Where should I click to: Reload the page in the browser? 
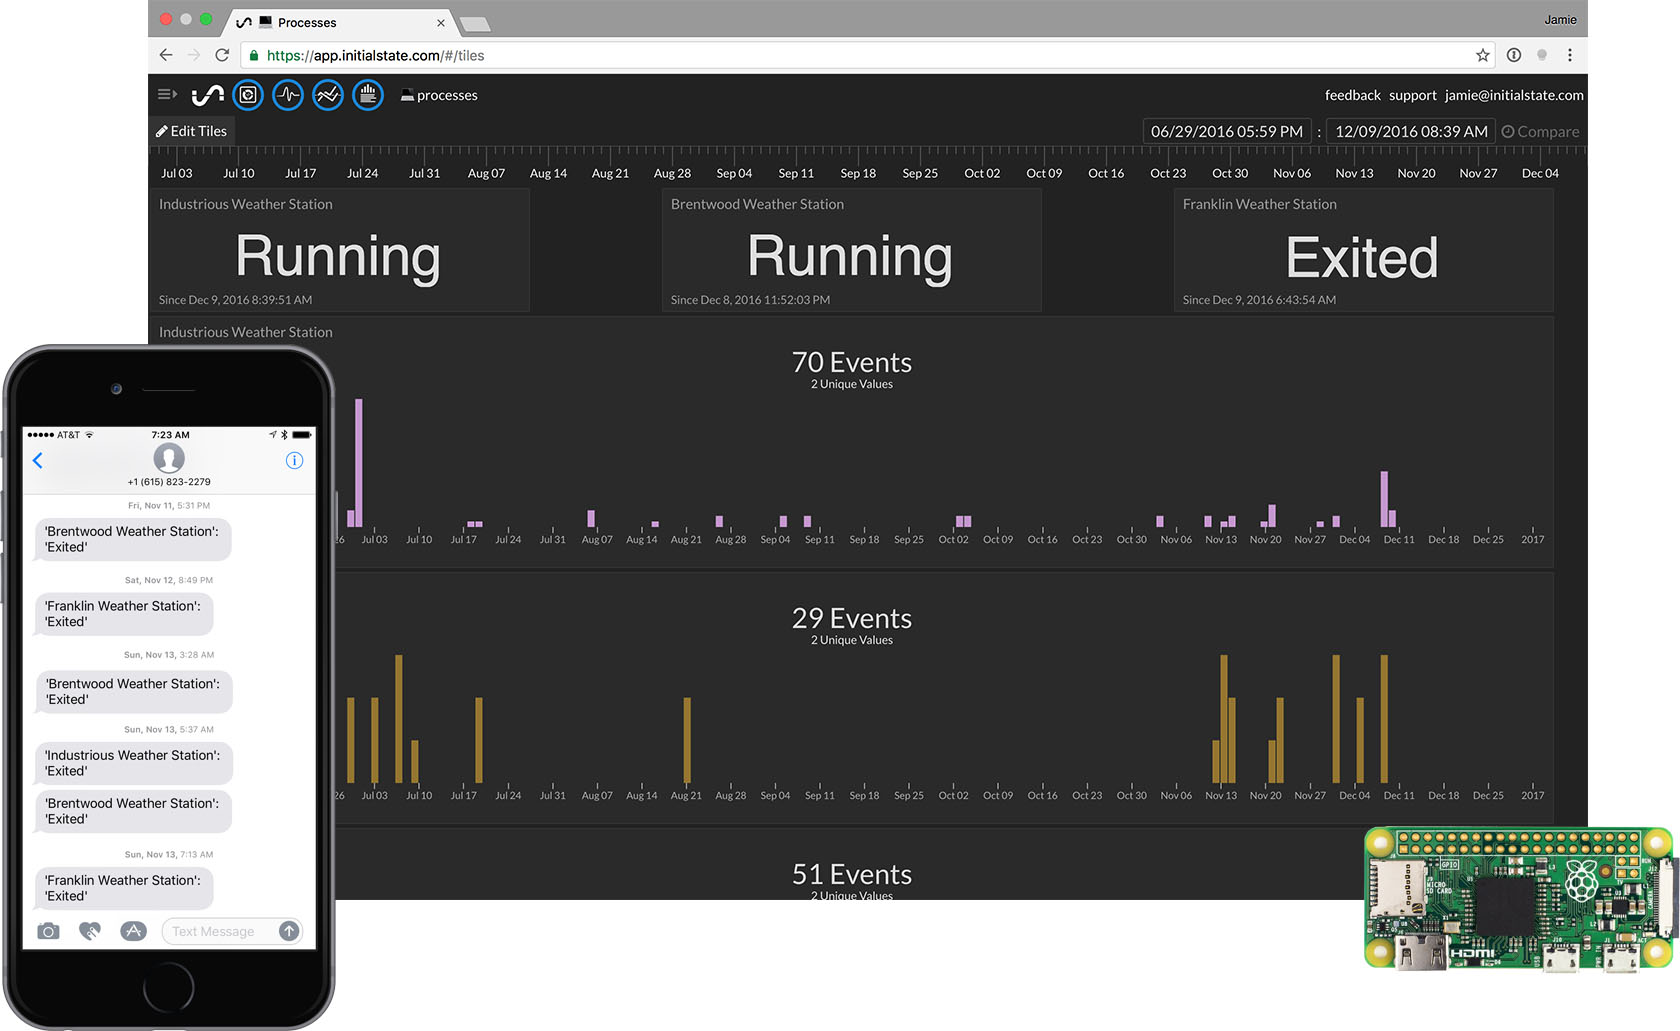pos(222,55)
